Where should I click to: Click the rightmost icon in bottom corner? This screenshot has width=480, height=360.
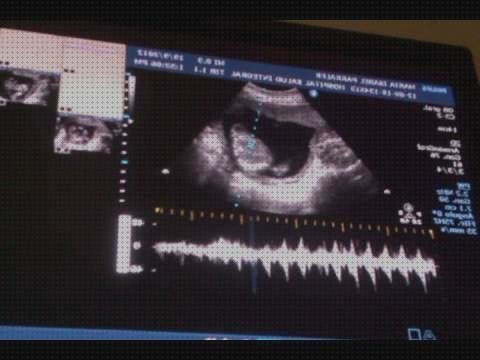click(429, 334)
